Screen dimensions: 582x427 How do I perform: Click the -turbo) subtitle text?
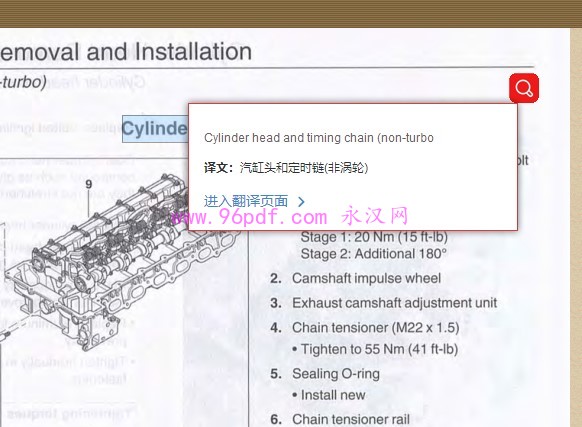[23, 82]
